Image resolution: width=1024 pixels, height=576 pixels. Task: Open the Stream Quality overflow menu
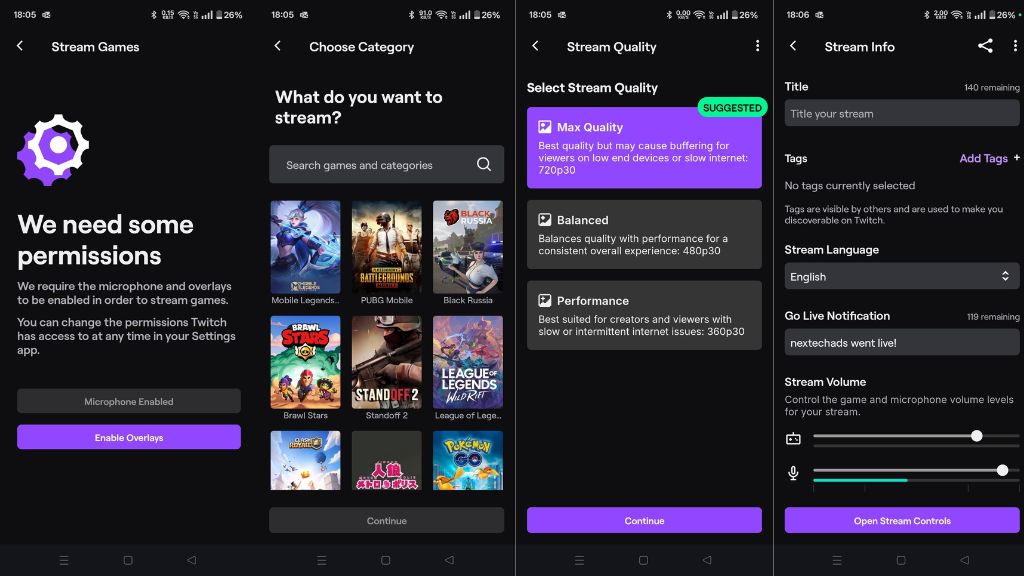click(x=757, y=46)
